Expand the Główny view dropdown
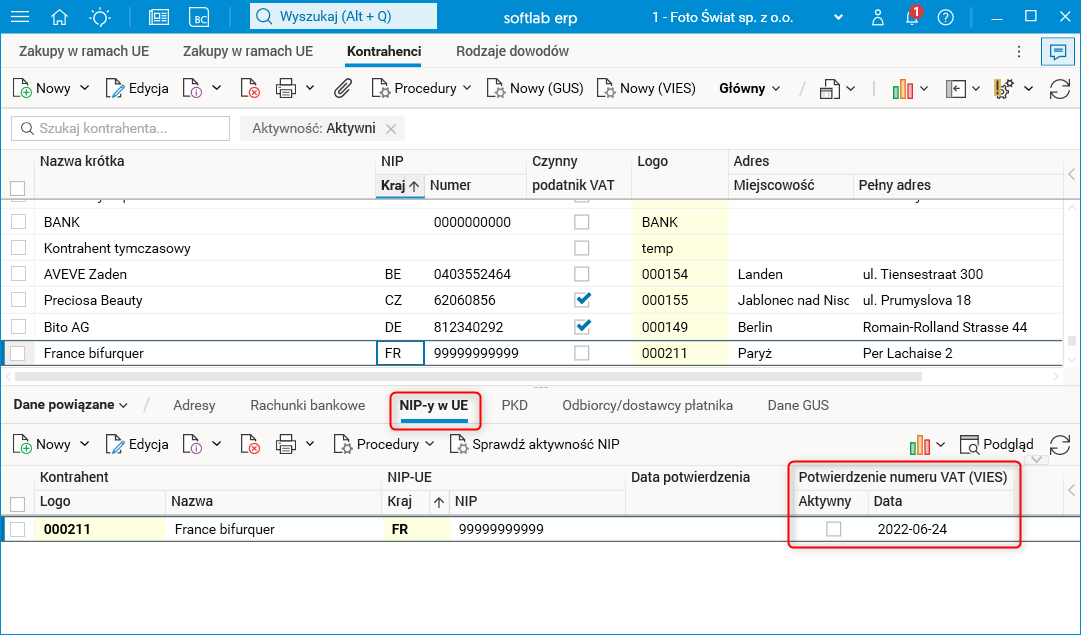1081x635 pixels. (749, 89)
